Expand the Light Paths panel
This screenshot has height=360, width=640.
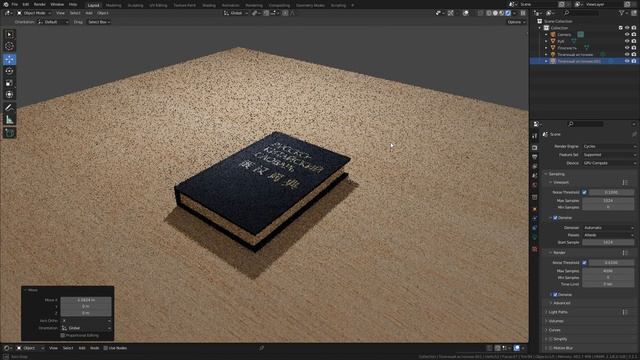(x=558, y=312)
